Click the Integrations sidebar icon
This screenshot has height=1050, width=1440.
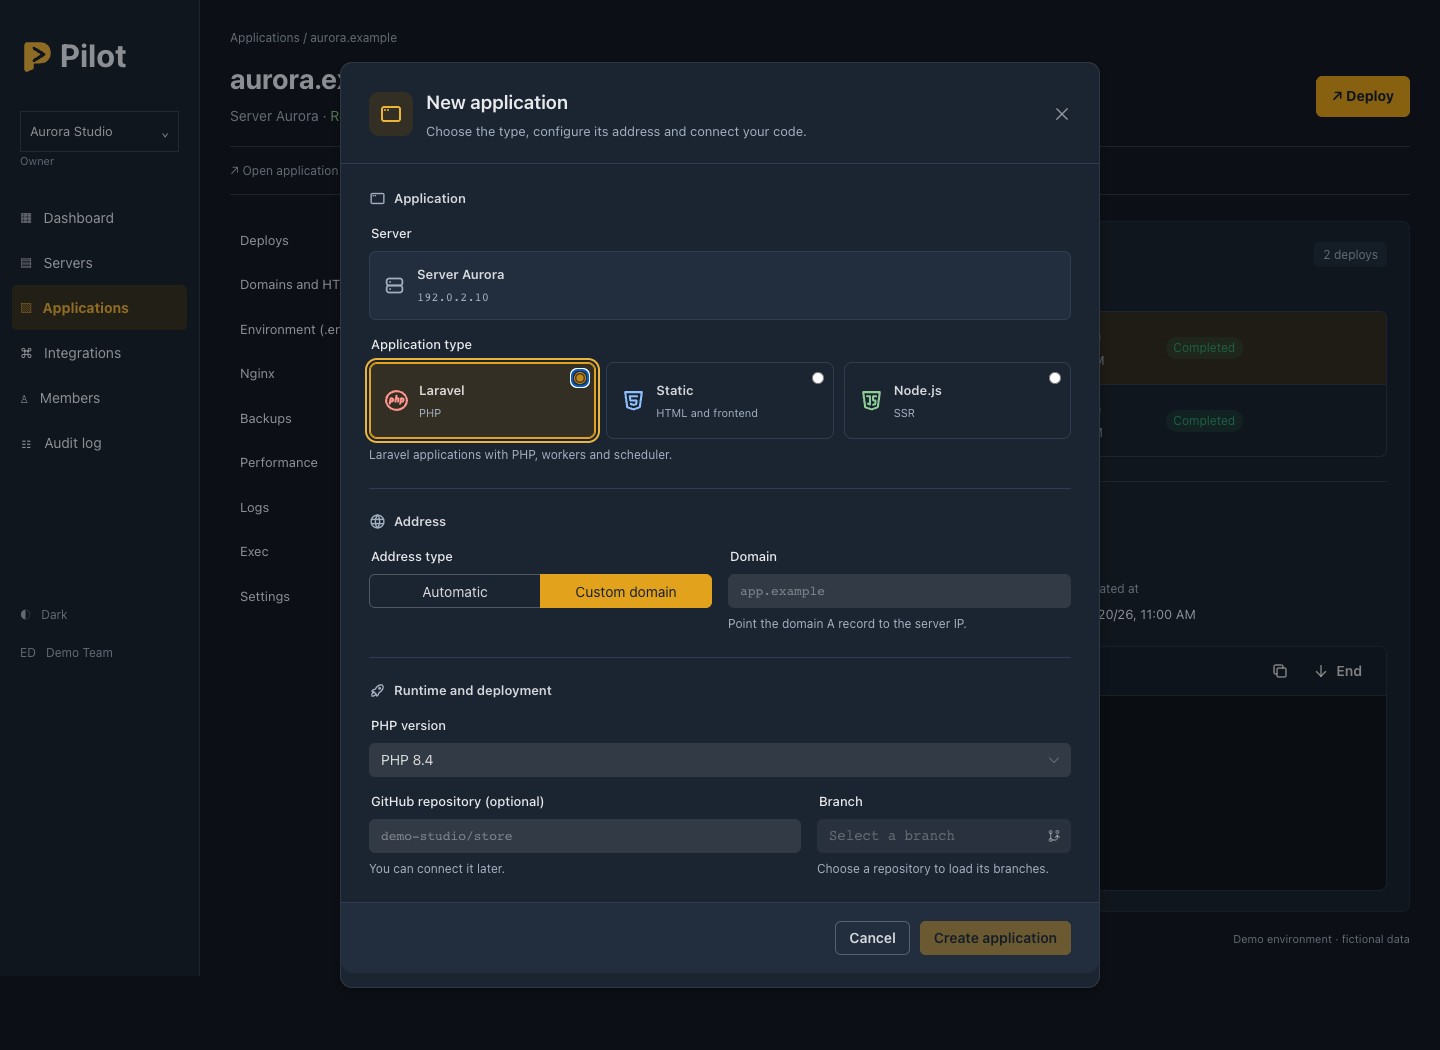pos(26,353)
